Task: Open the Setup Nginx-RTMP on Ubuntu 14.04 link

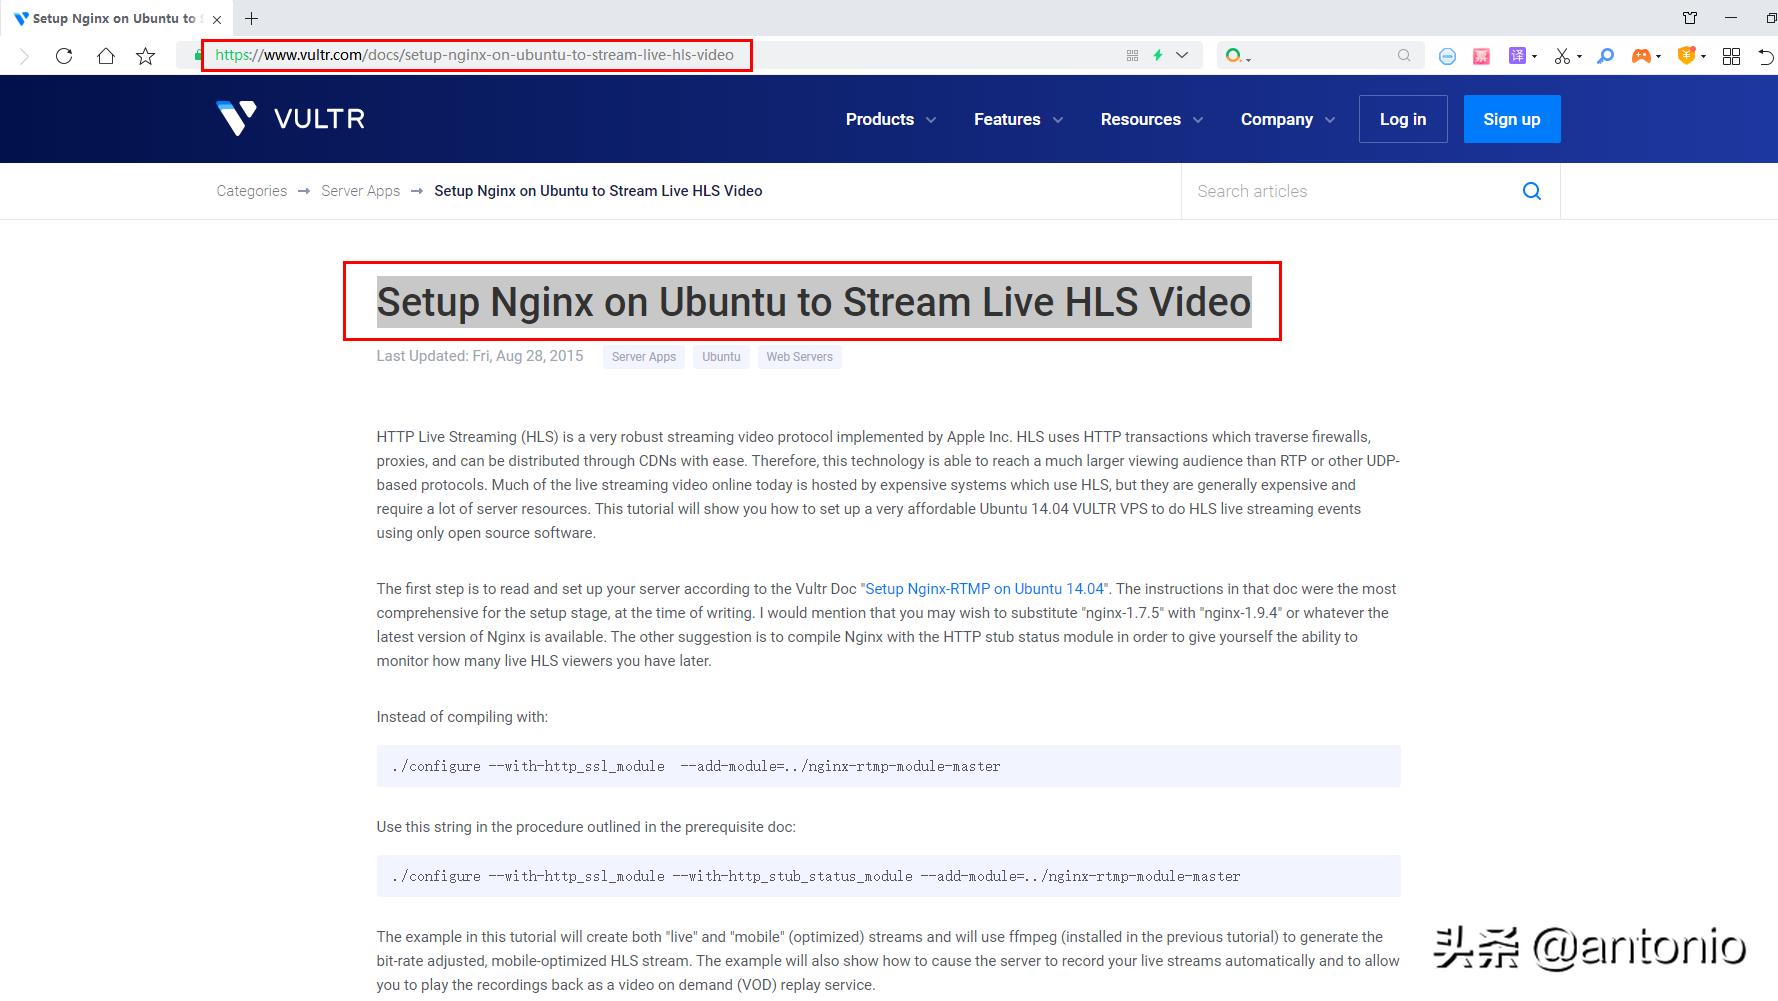Action: [985, 589]
